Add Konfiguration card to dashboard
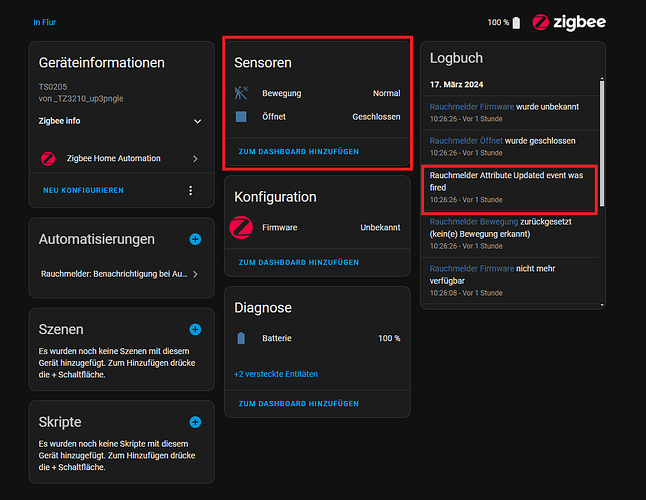Screen dimensions: 646x500 pos(299,262)
